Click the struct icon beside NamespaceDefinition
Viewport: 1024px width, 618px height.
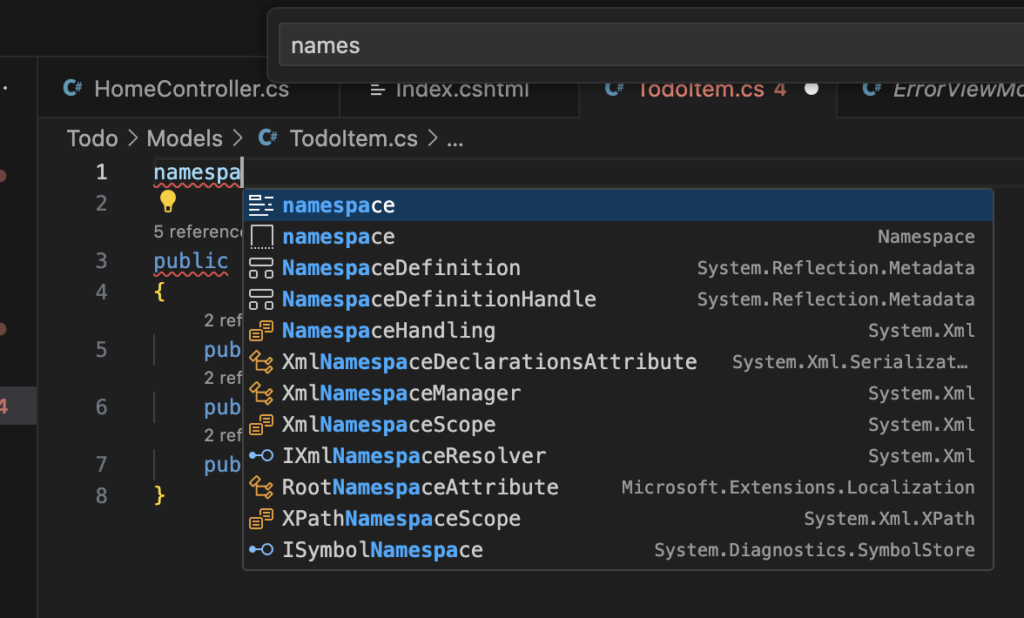click(262, 268)
